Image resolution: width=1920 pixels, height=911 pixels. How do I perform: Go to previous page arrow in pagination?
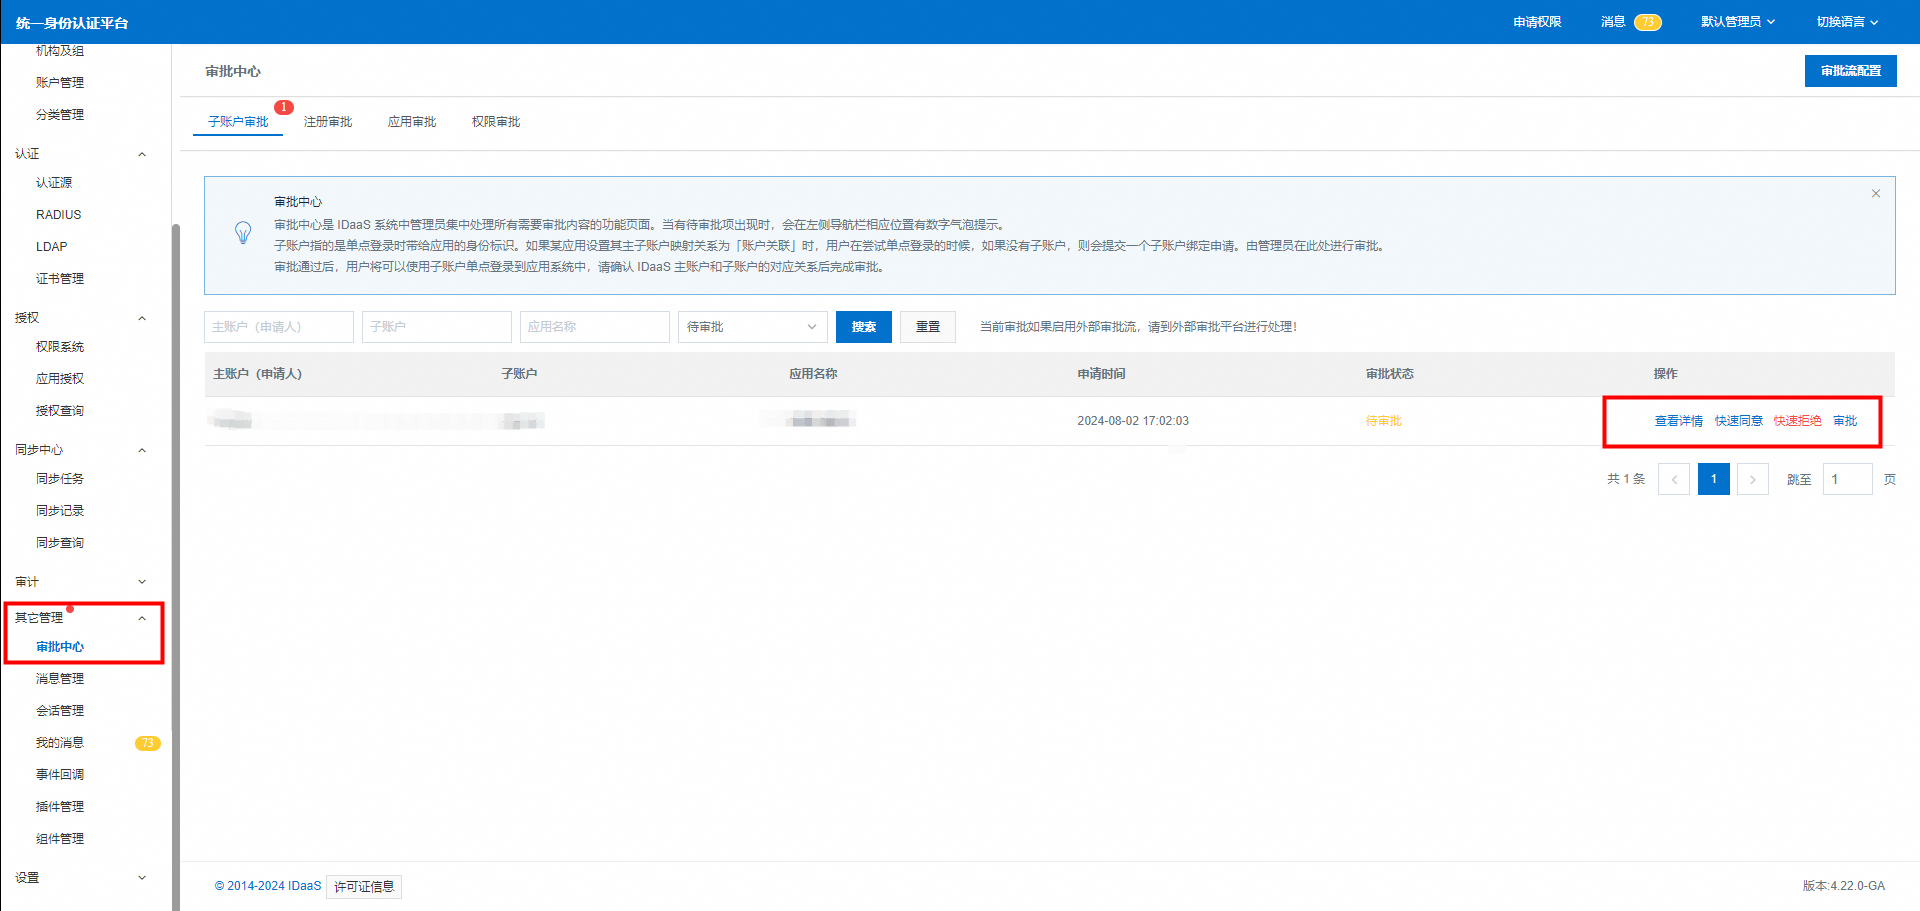[x=1673, y=480]
